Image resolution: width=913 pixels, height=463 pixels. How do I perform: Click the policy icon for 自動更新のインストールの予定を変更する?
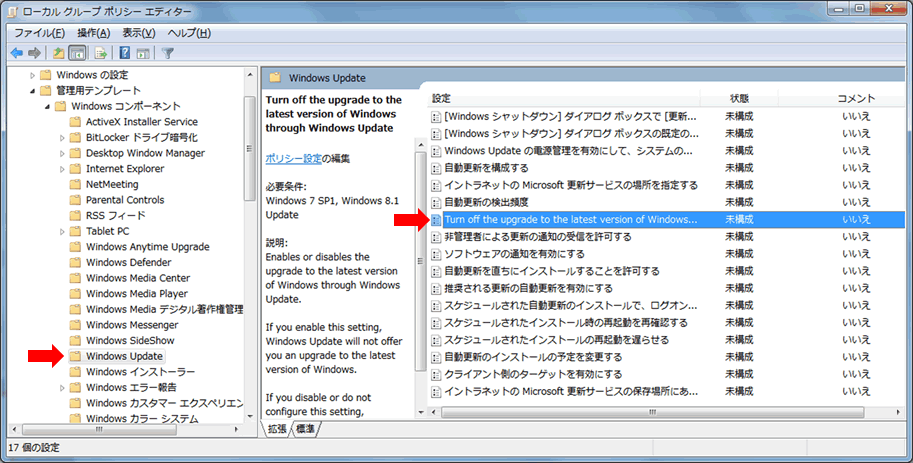(x=436, y=358)
